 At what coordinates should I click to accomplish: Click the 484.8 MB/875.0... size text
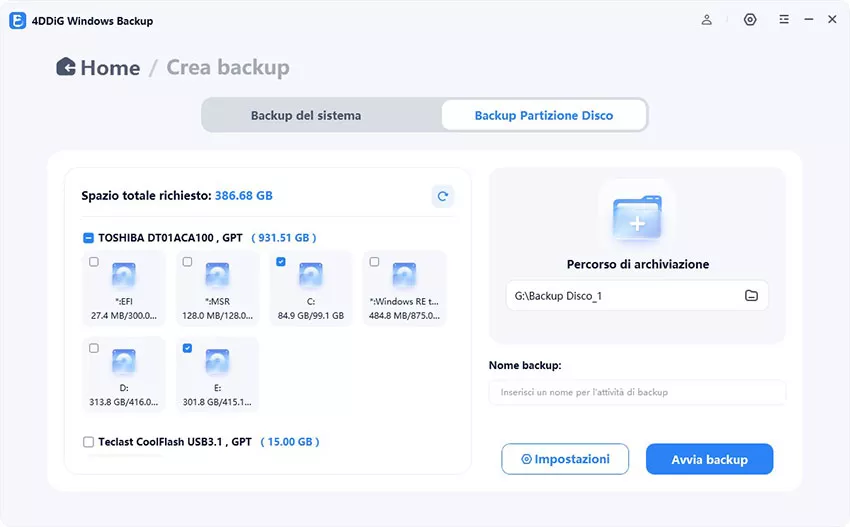coord(404,316)
